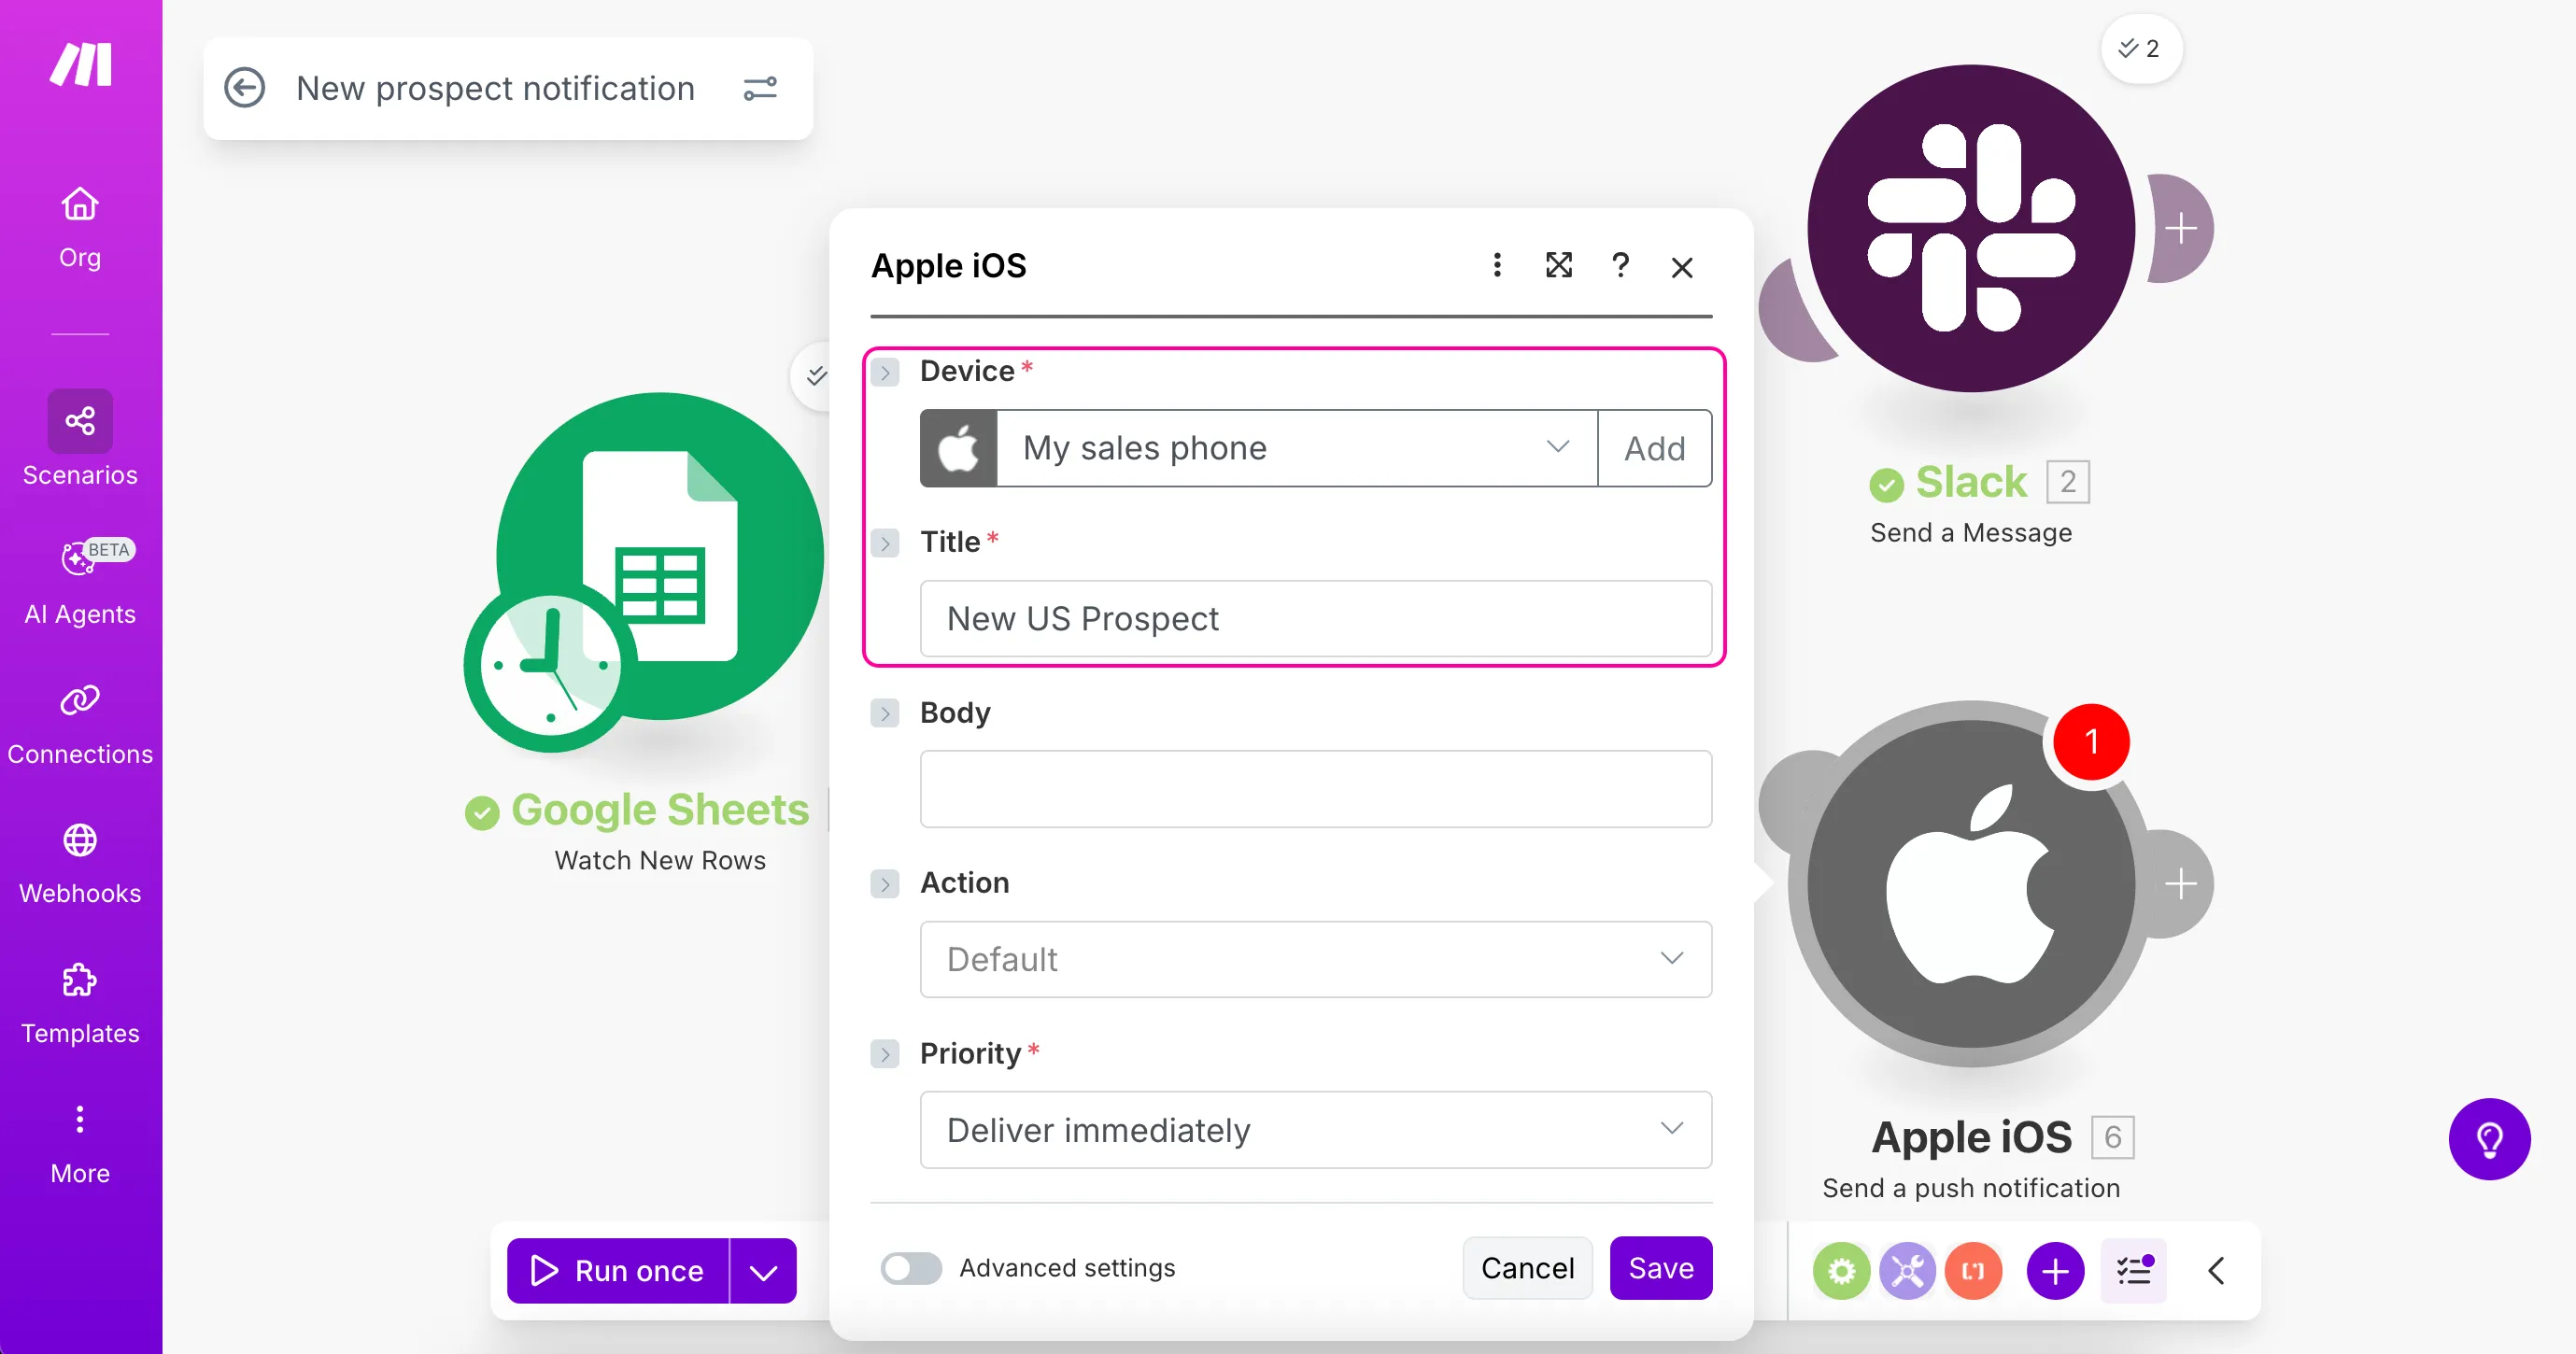Expand the Device field toggle

tap(885, 373)
